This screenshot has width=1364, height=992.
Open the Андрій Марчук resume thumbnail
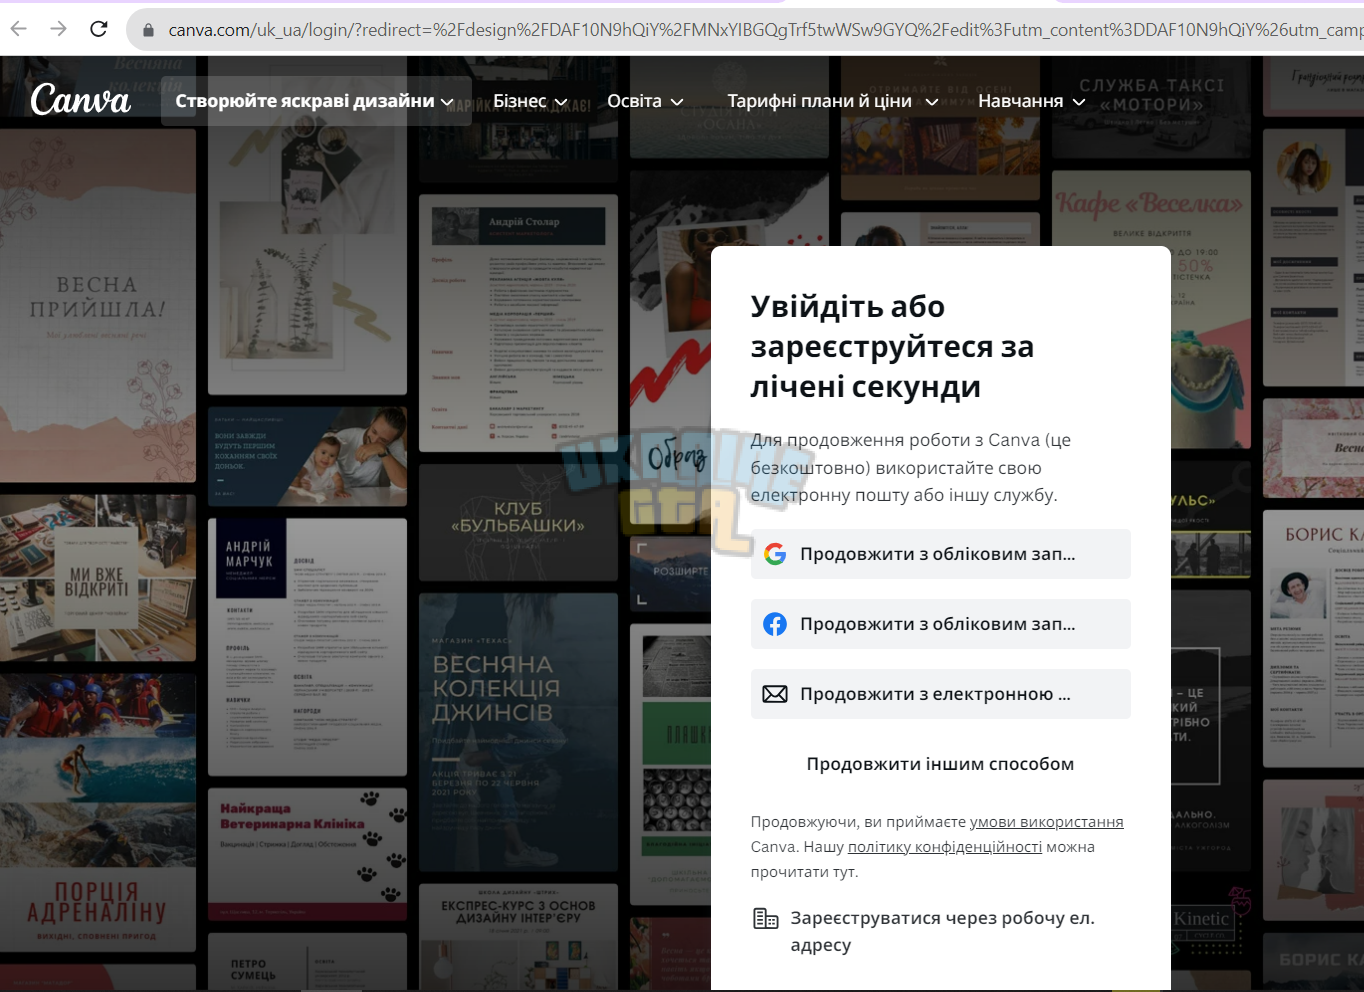pyautogui.click(x=307, y=647)
